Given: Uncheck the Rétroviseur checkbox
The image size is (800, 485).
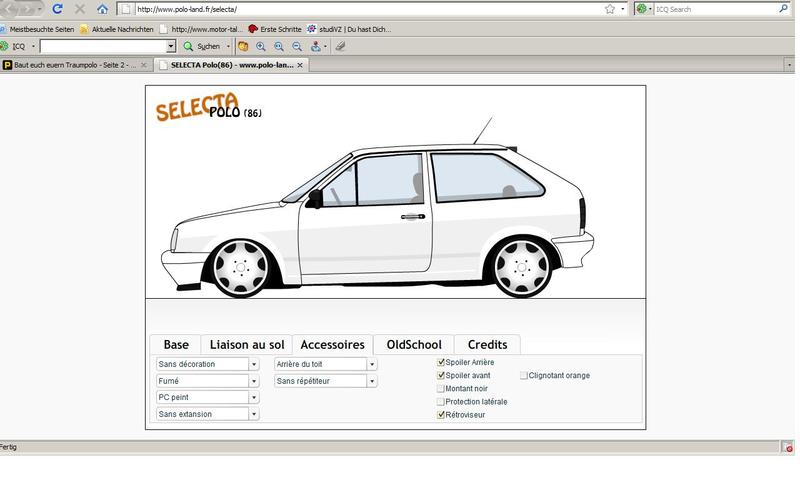Looking at the screenshot, I should [441, 415].
